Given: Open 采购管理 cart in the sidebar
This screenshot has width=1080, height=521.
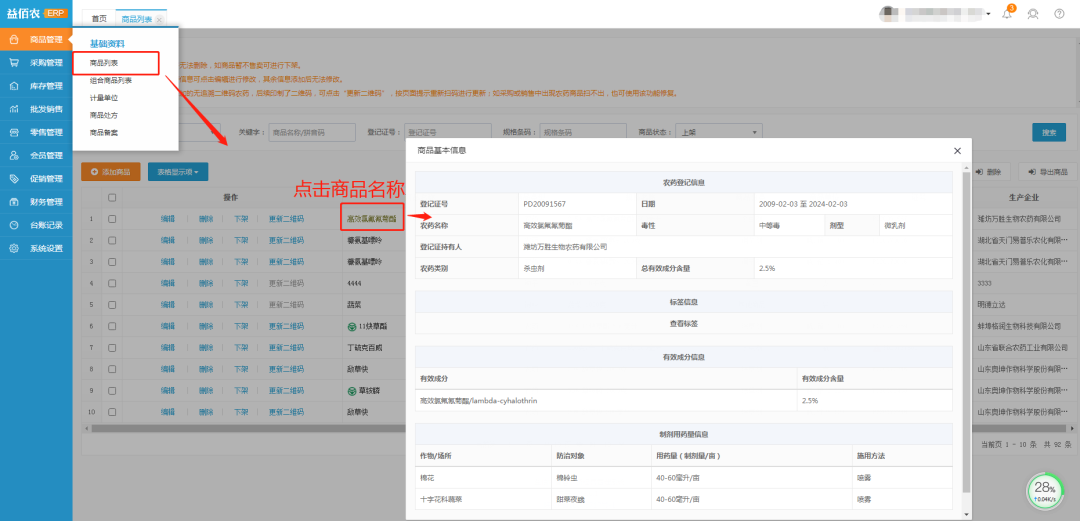Looking at the screenshot, I should coord(36,63).
